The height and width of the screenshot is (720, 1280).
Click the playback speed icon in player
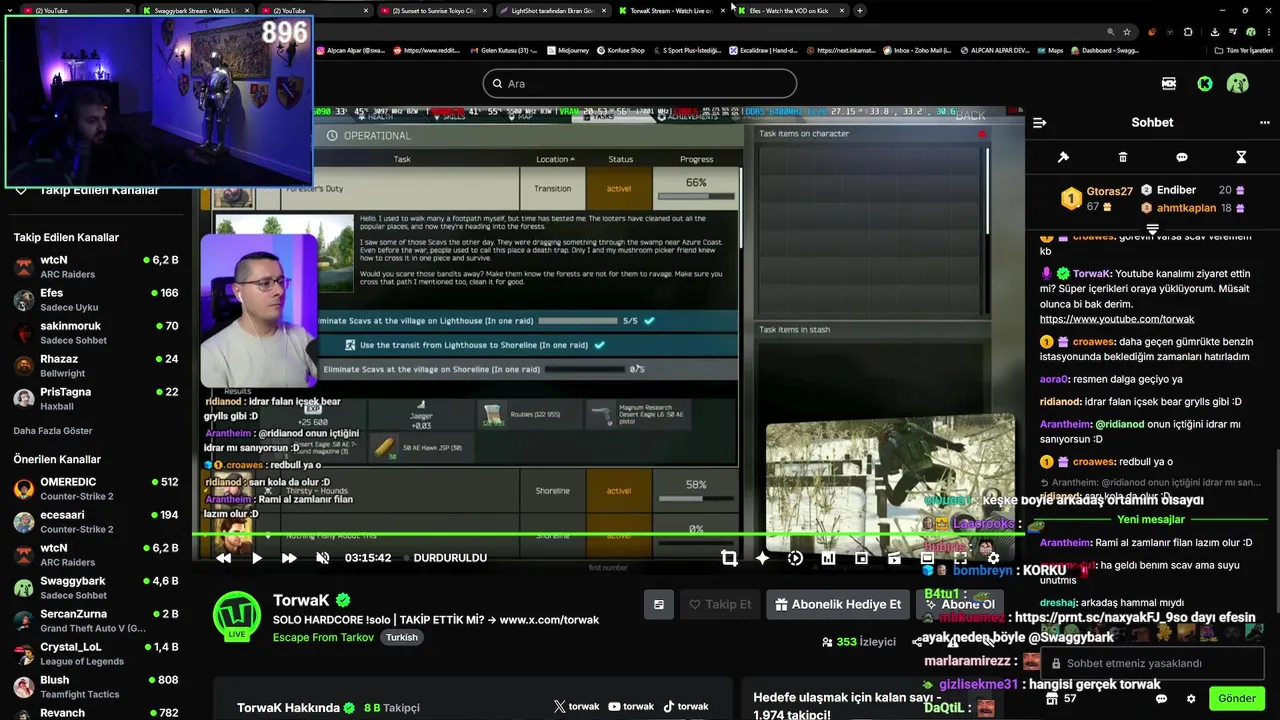[x=795, y=558]
